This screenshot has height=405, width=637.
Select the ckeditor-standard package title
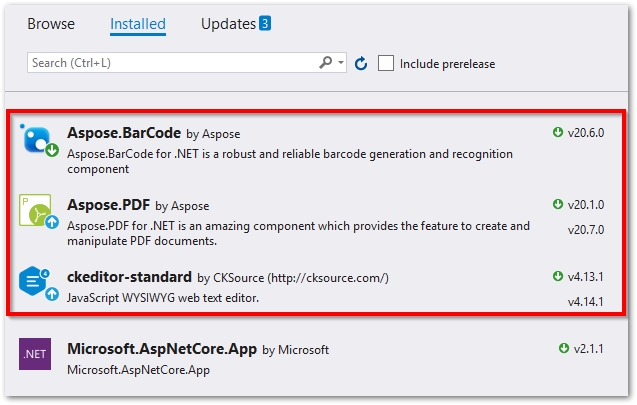pos(129,277)
